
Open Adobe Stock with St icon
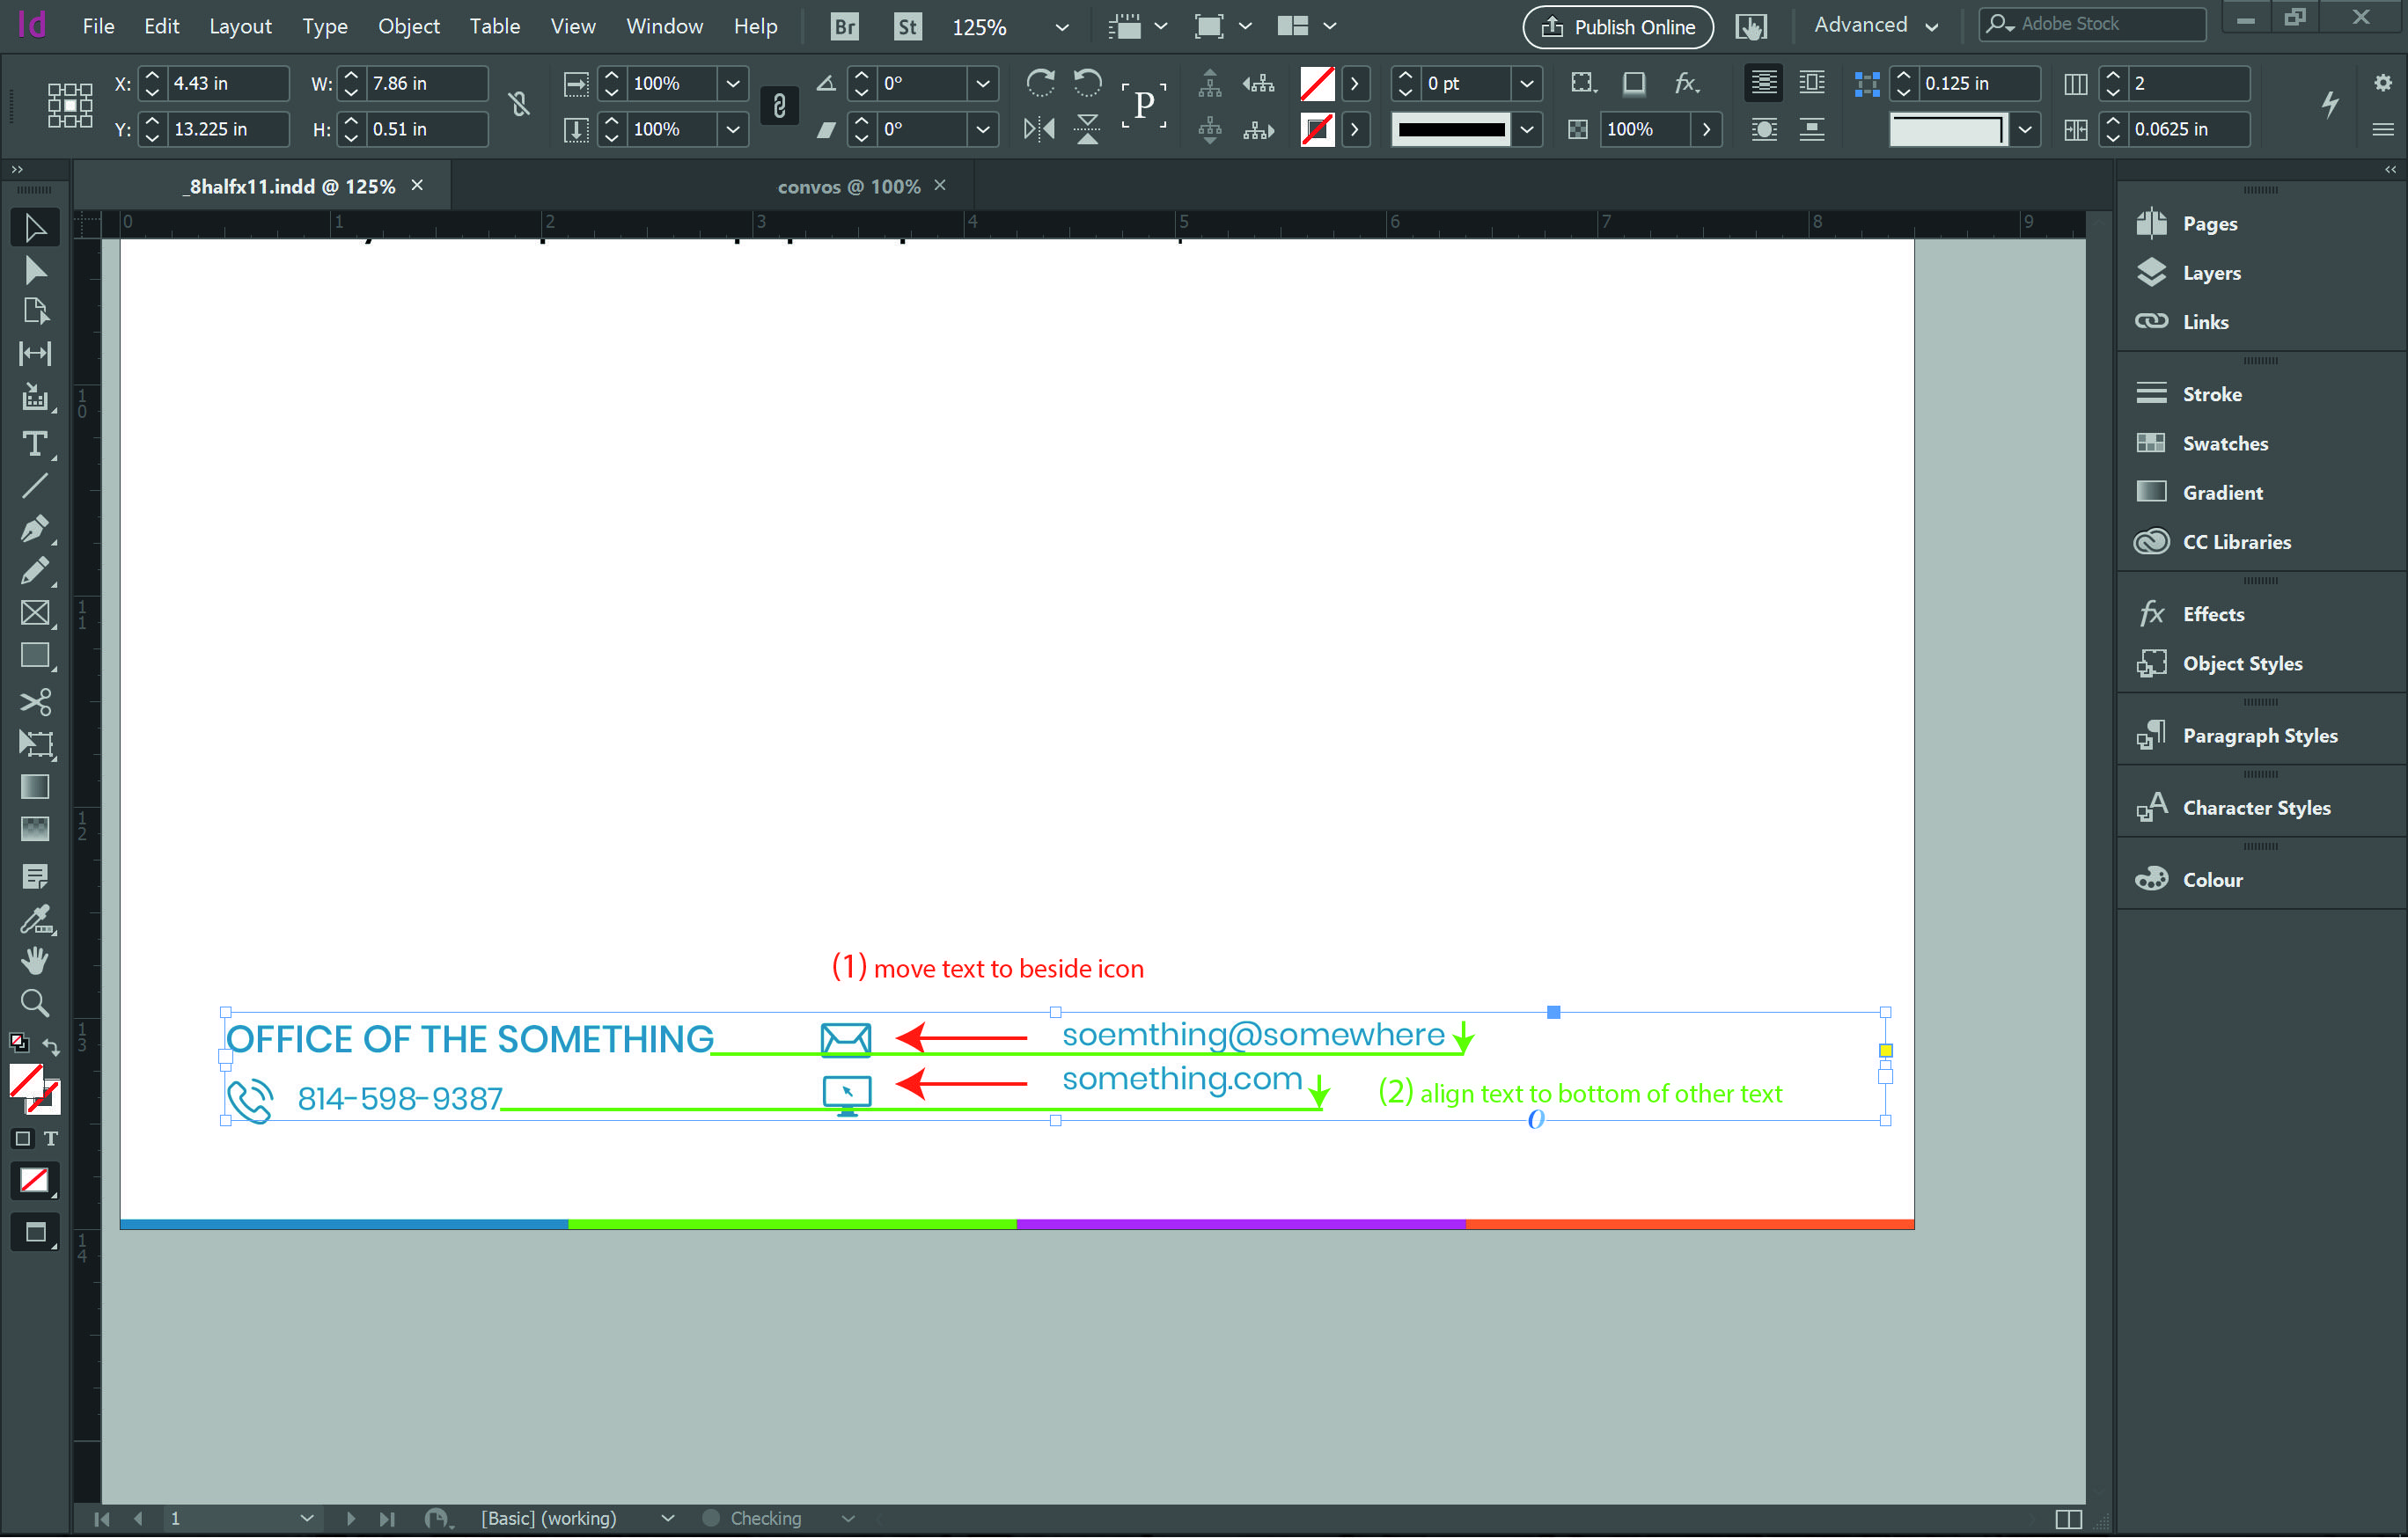click(x=907, y=26)
